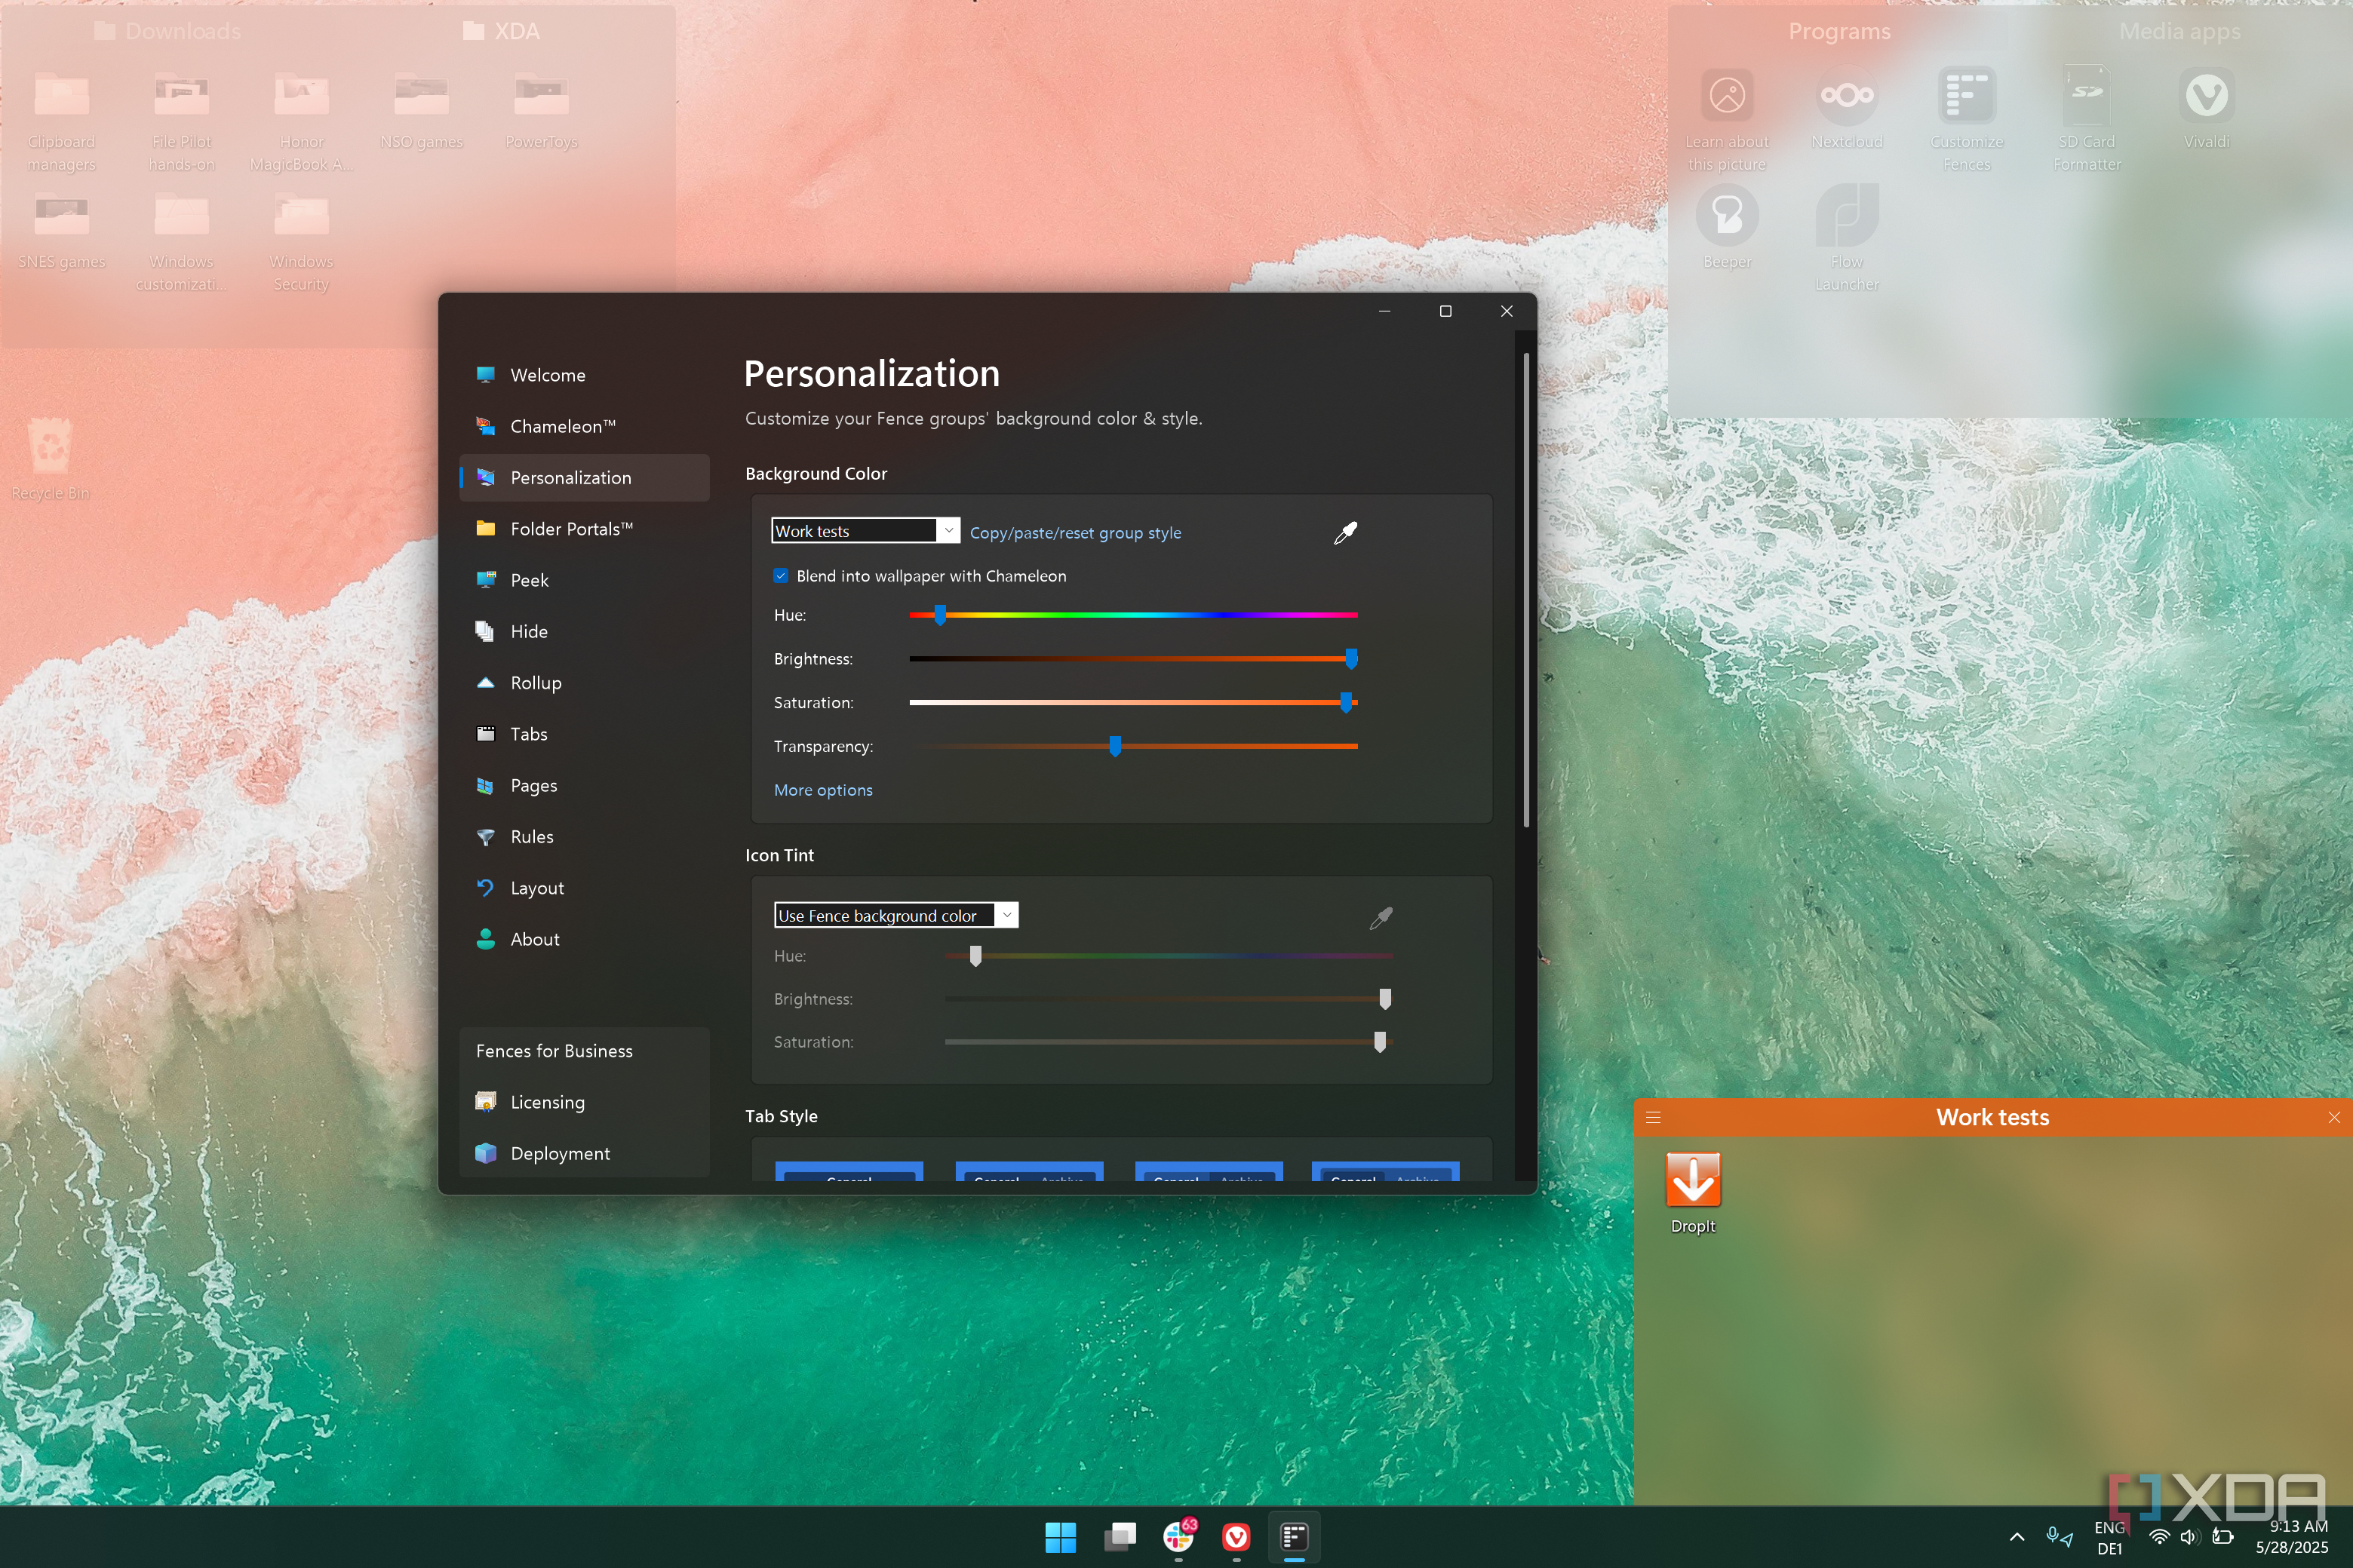Open the Rules settings page

[584, 837]
